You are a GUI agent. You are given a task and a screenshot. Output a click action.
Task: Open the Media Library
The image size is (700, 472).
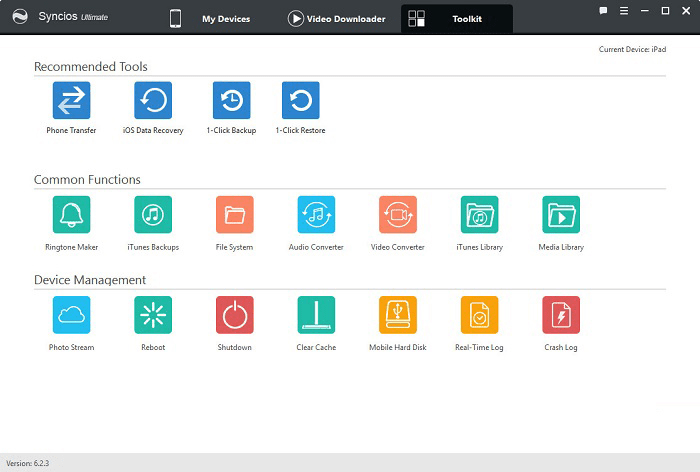click(x=561, y=214)
